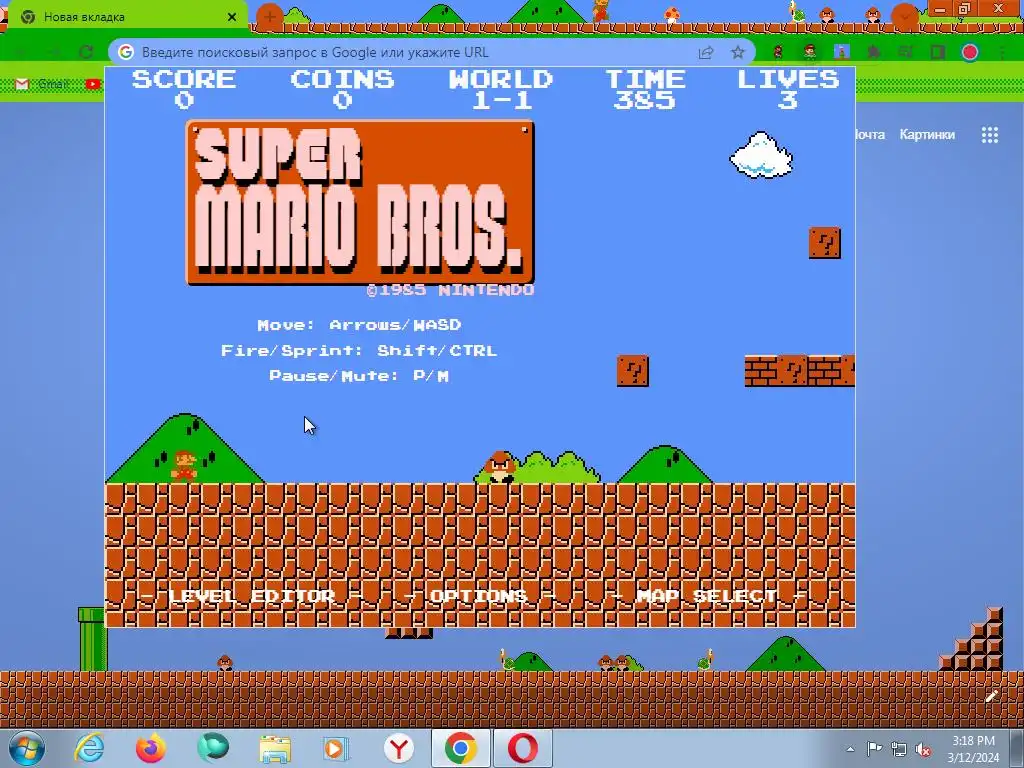
Task: Click the uppermost question block near the cloud
Action: [825, 243]
